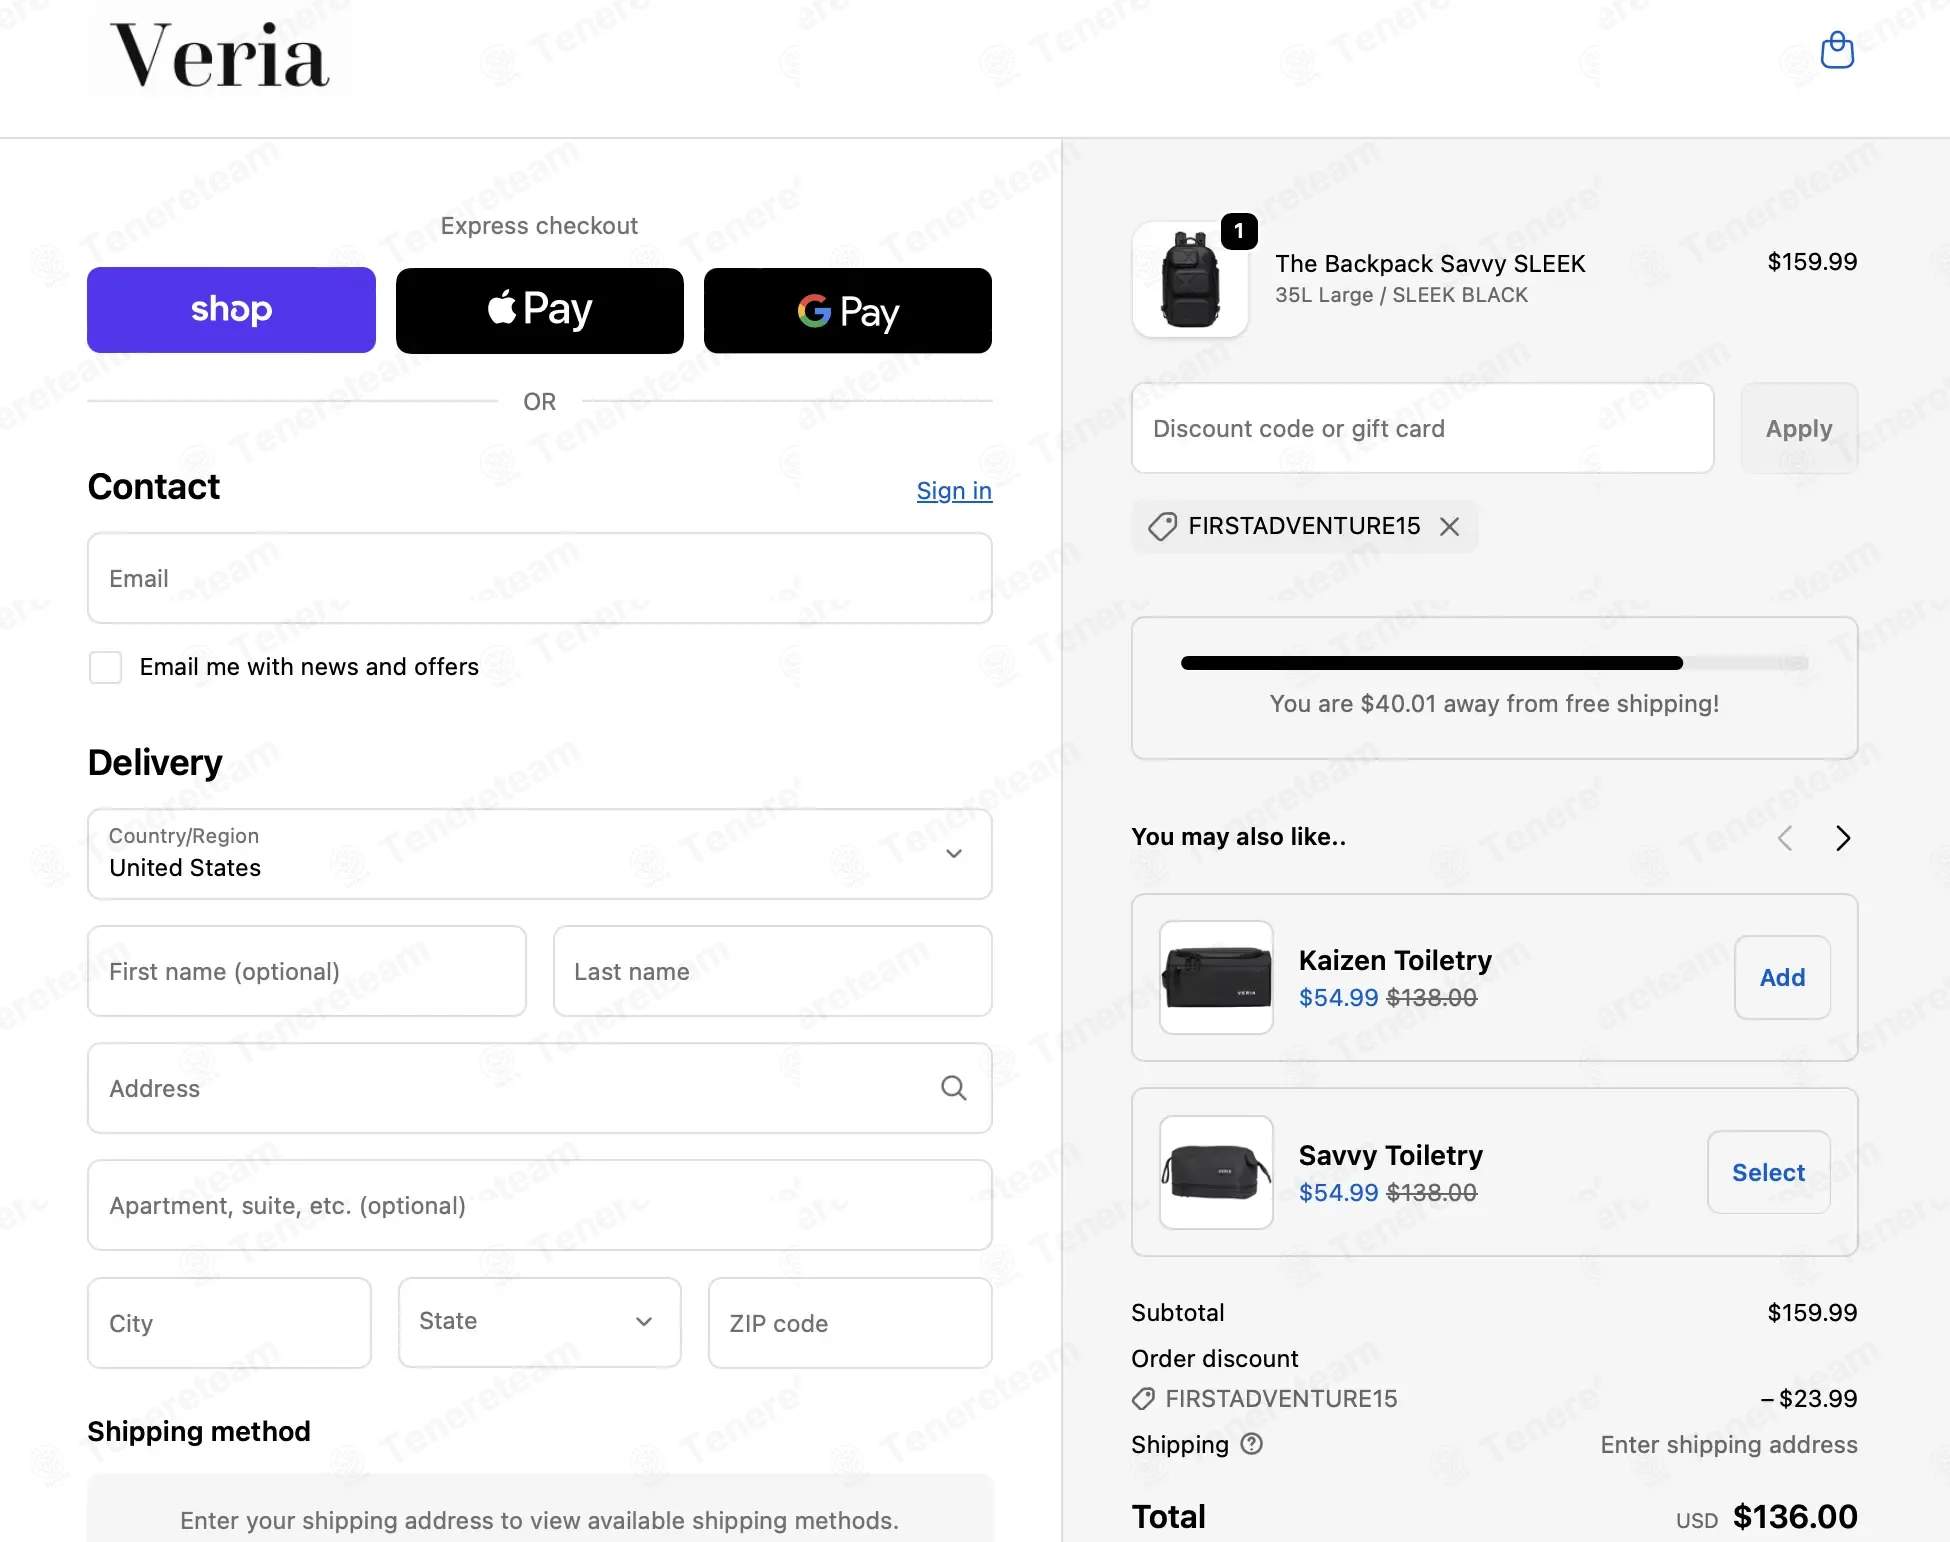
Task: Click the Last name field
Action: [773, 971]
